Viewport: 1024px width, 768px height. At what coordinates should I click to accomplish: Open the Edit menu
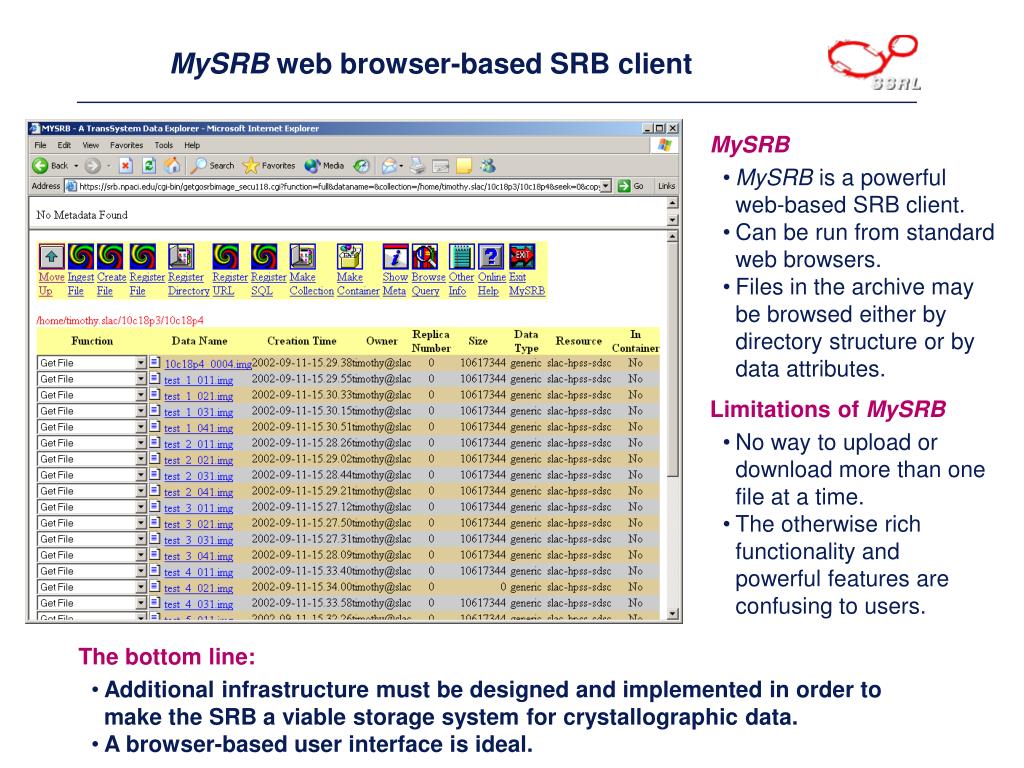pos(64,145)
